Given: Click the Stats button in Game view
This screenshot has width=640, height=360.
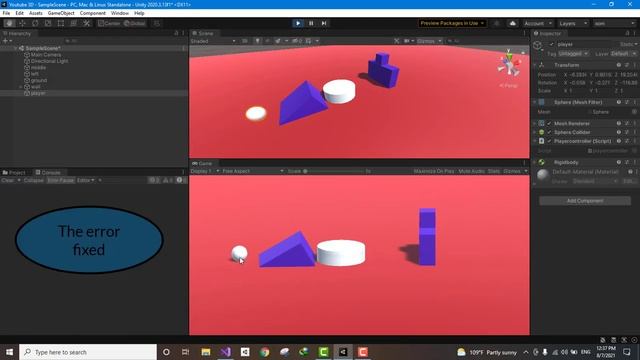Looking at the screenshot, I should pyautogui.click(x=493, y=171).
